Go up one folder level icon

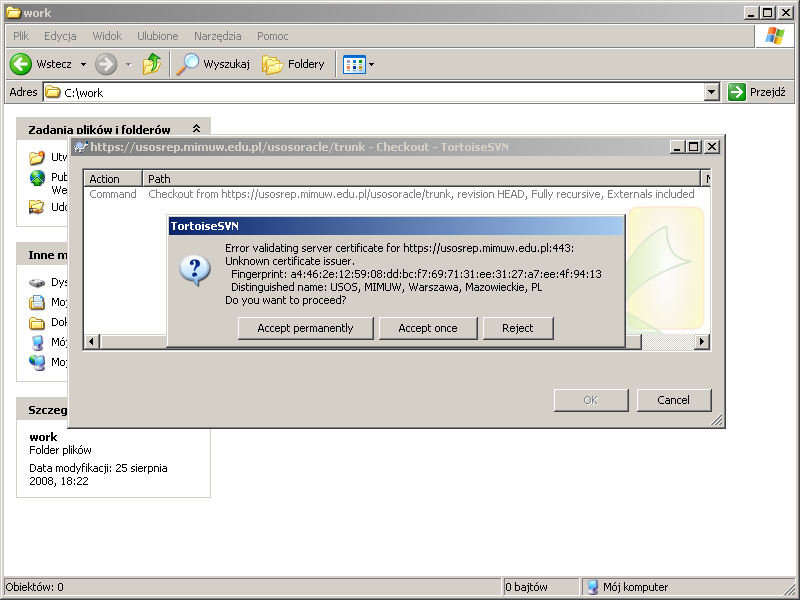152,64
